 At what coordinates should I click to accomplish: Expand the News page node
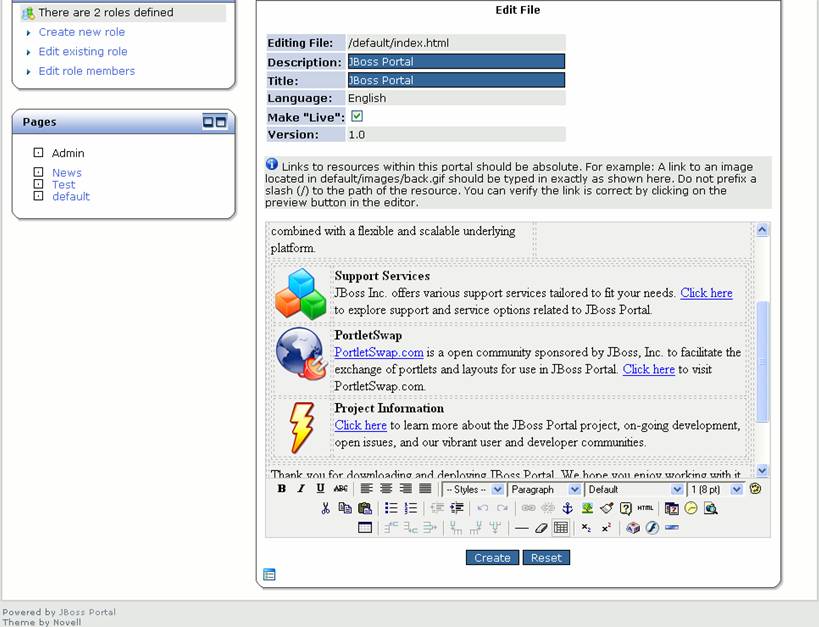[x=38, y=172]
